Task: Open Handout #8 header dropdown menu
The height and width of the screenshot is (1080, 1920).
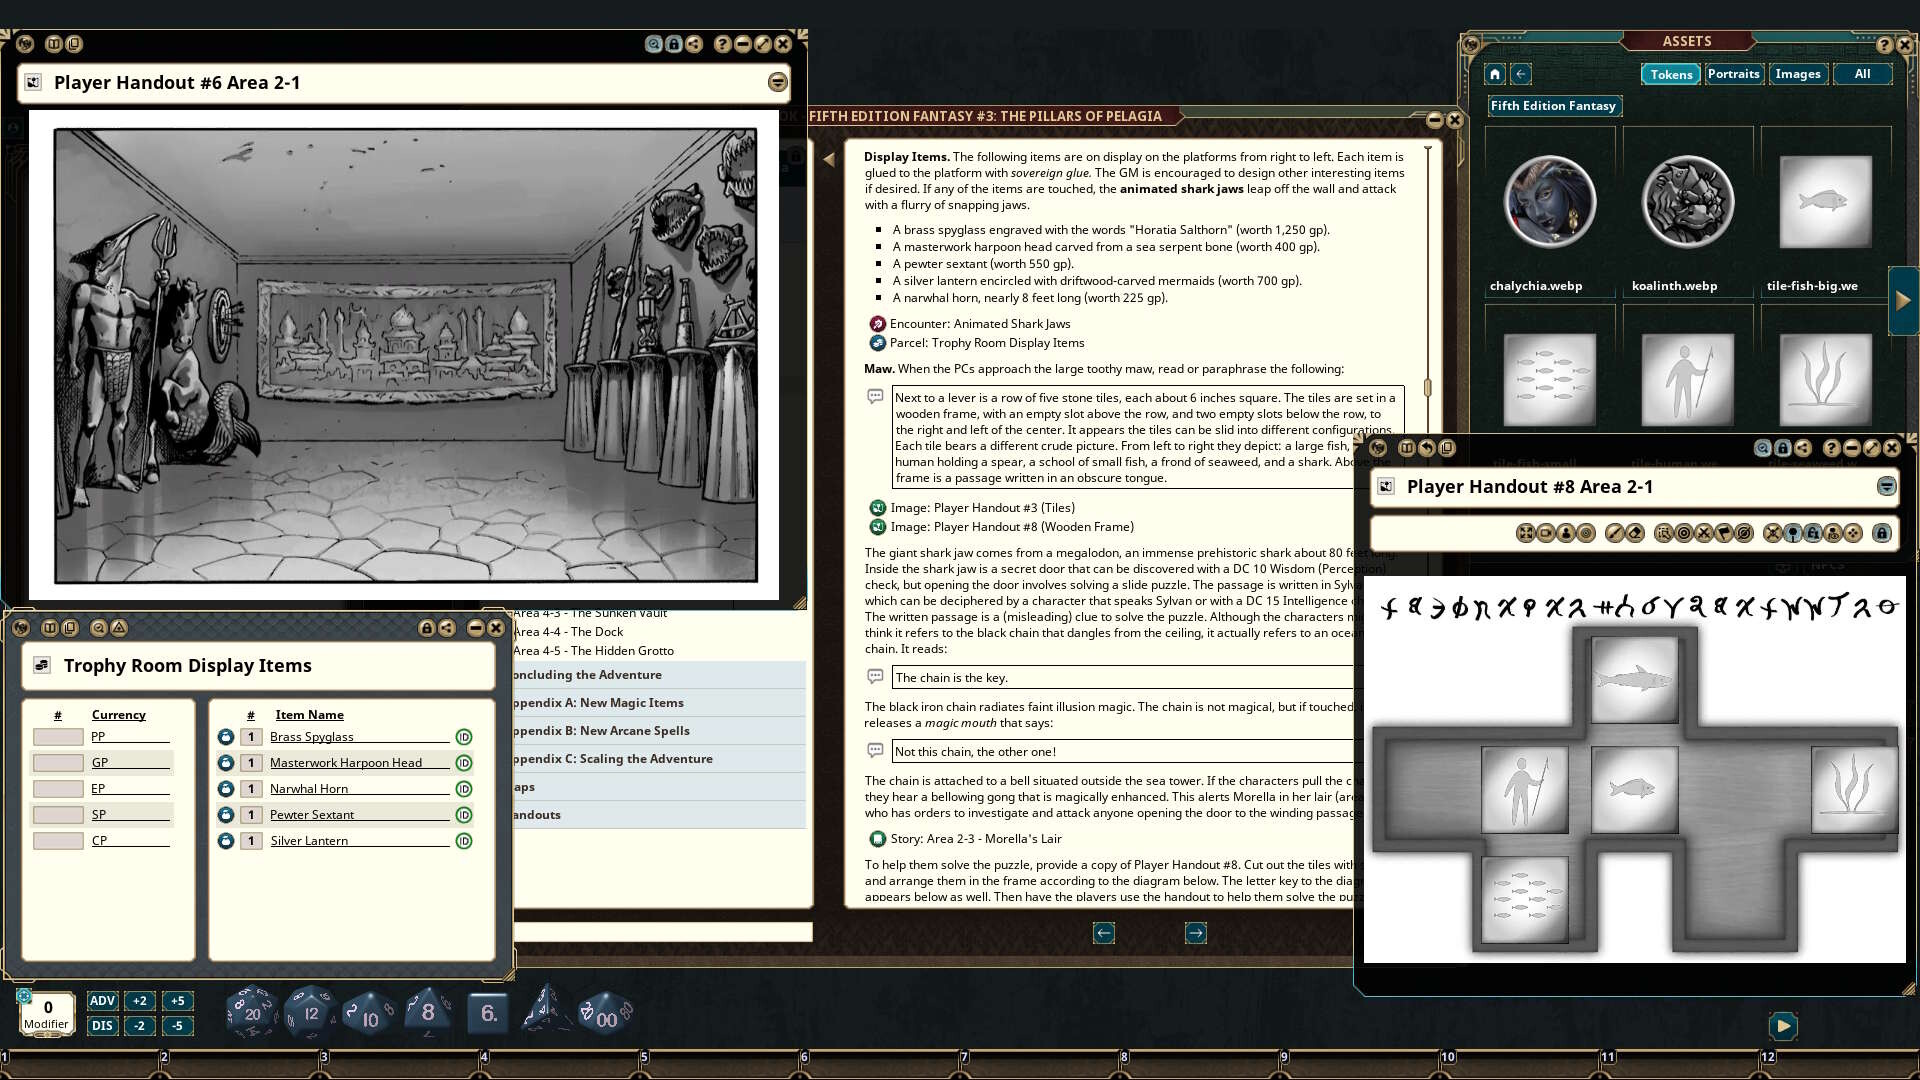Action: (1886, 487)
